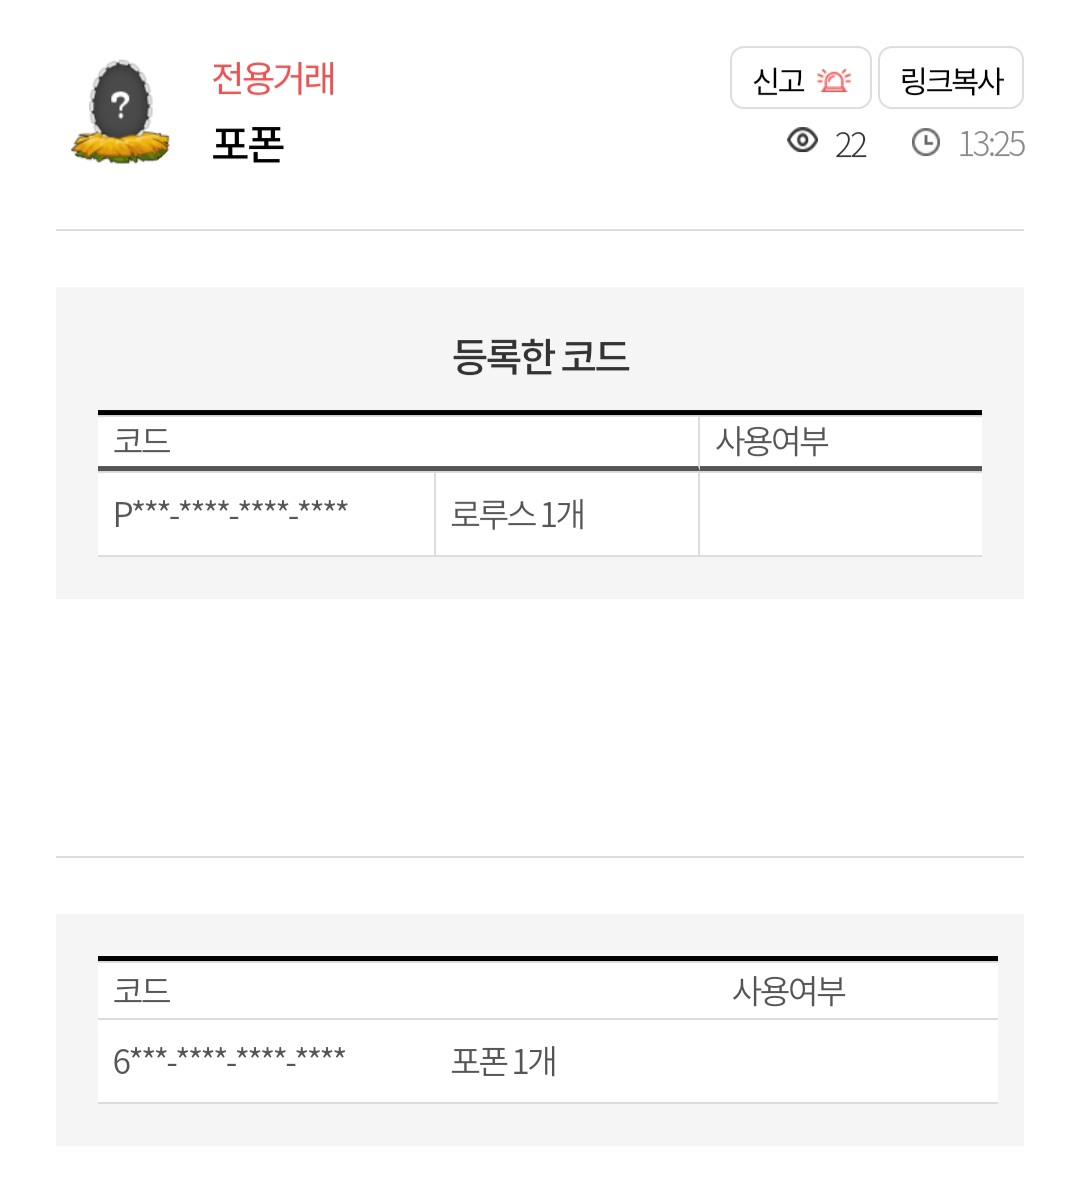The width and height of the screenshot is (1080, 1180).
Task: Click 사용여부 header in upper table
Action: [x=772, y=441]
